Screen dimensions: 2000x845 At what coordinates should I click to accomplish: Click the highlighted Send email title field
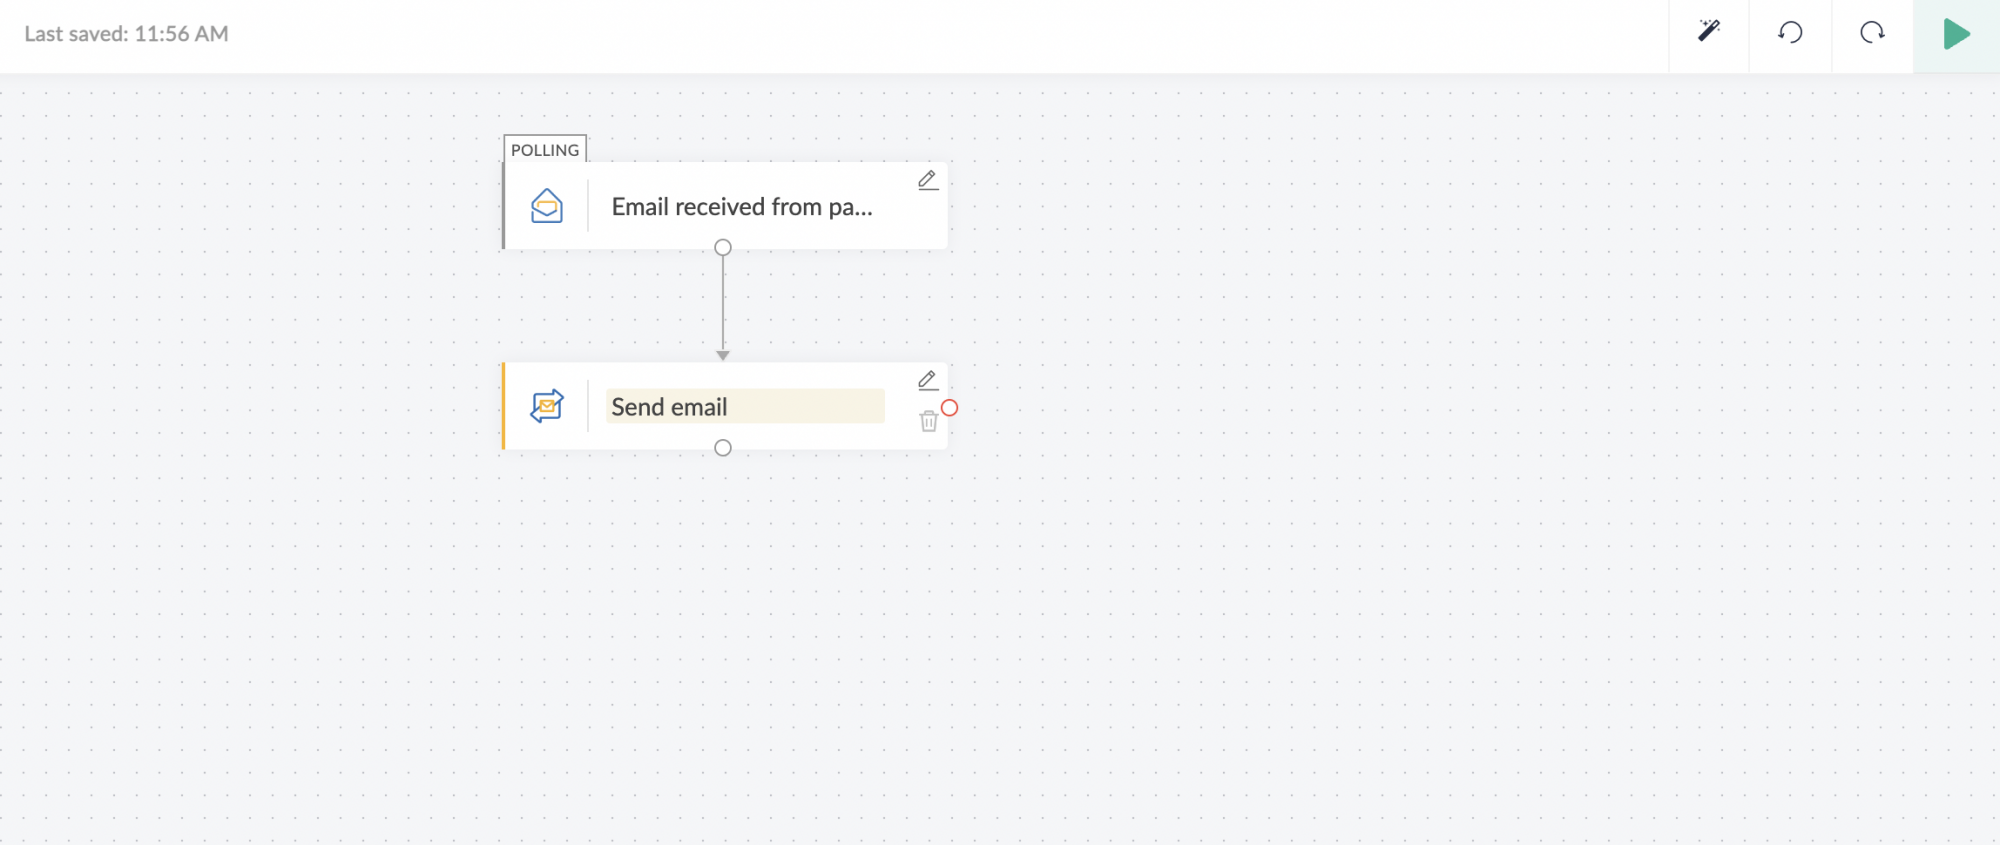[x=745, y=407]
